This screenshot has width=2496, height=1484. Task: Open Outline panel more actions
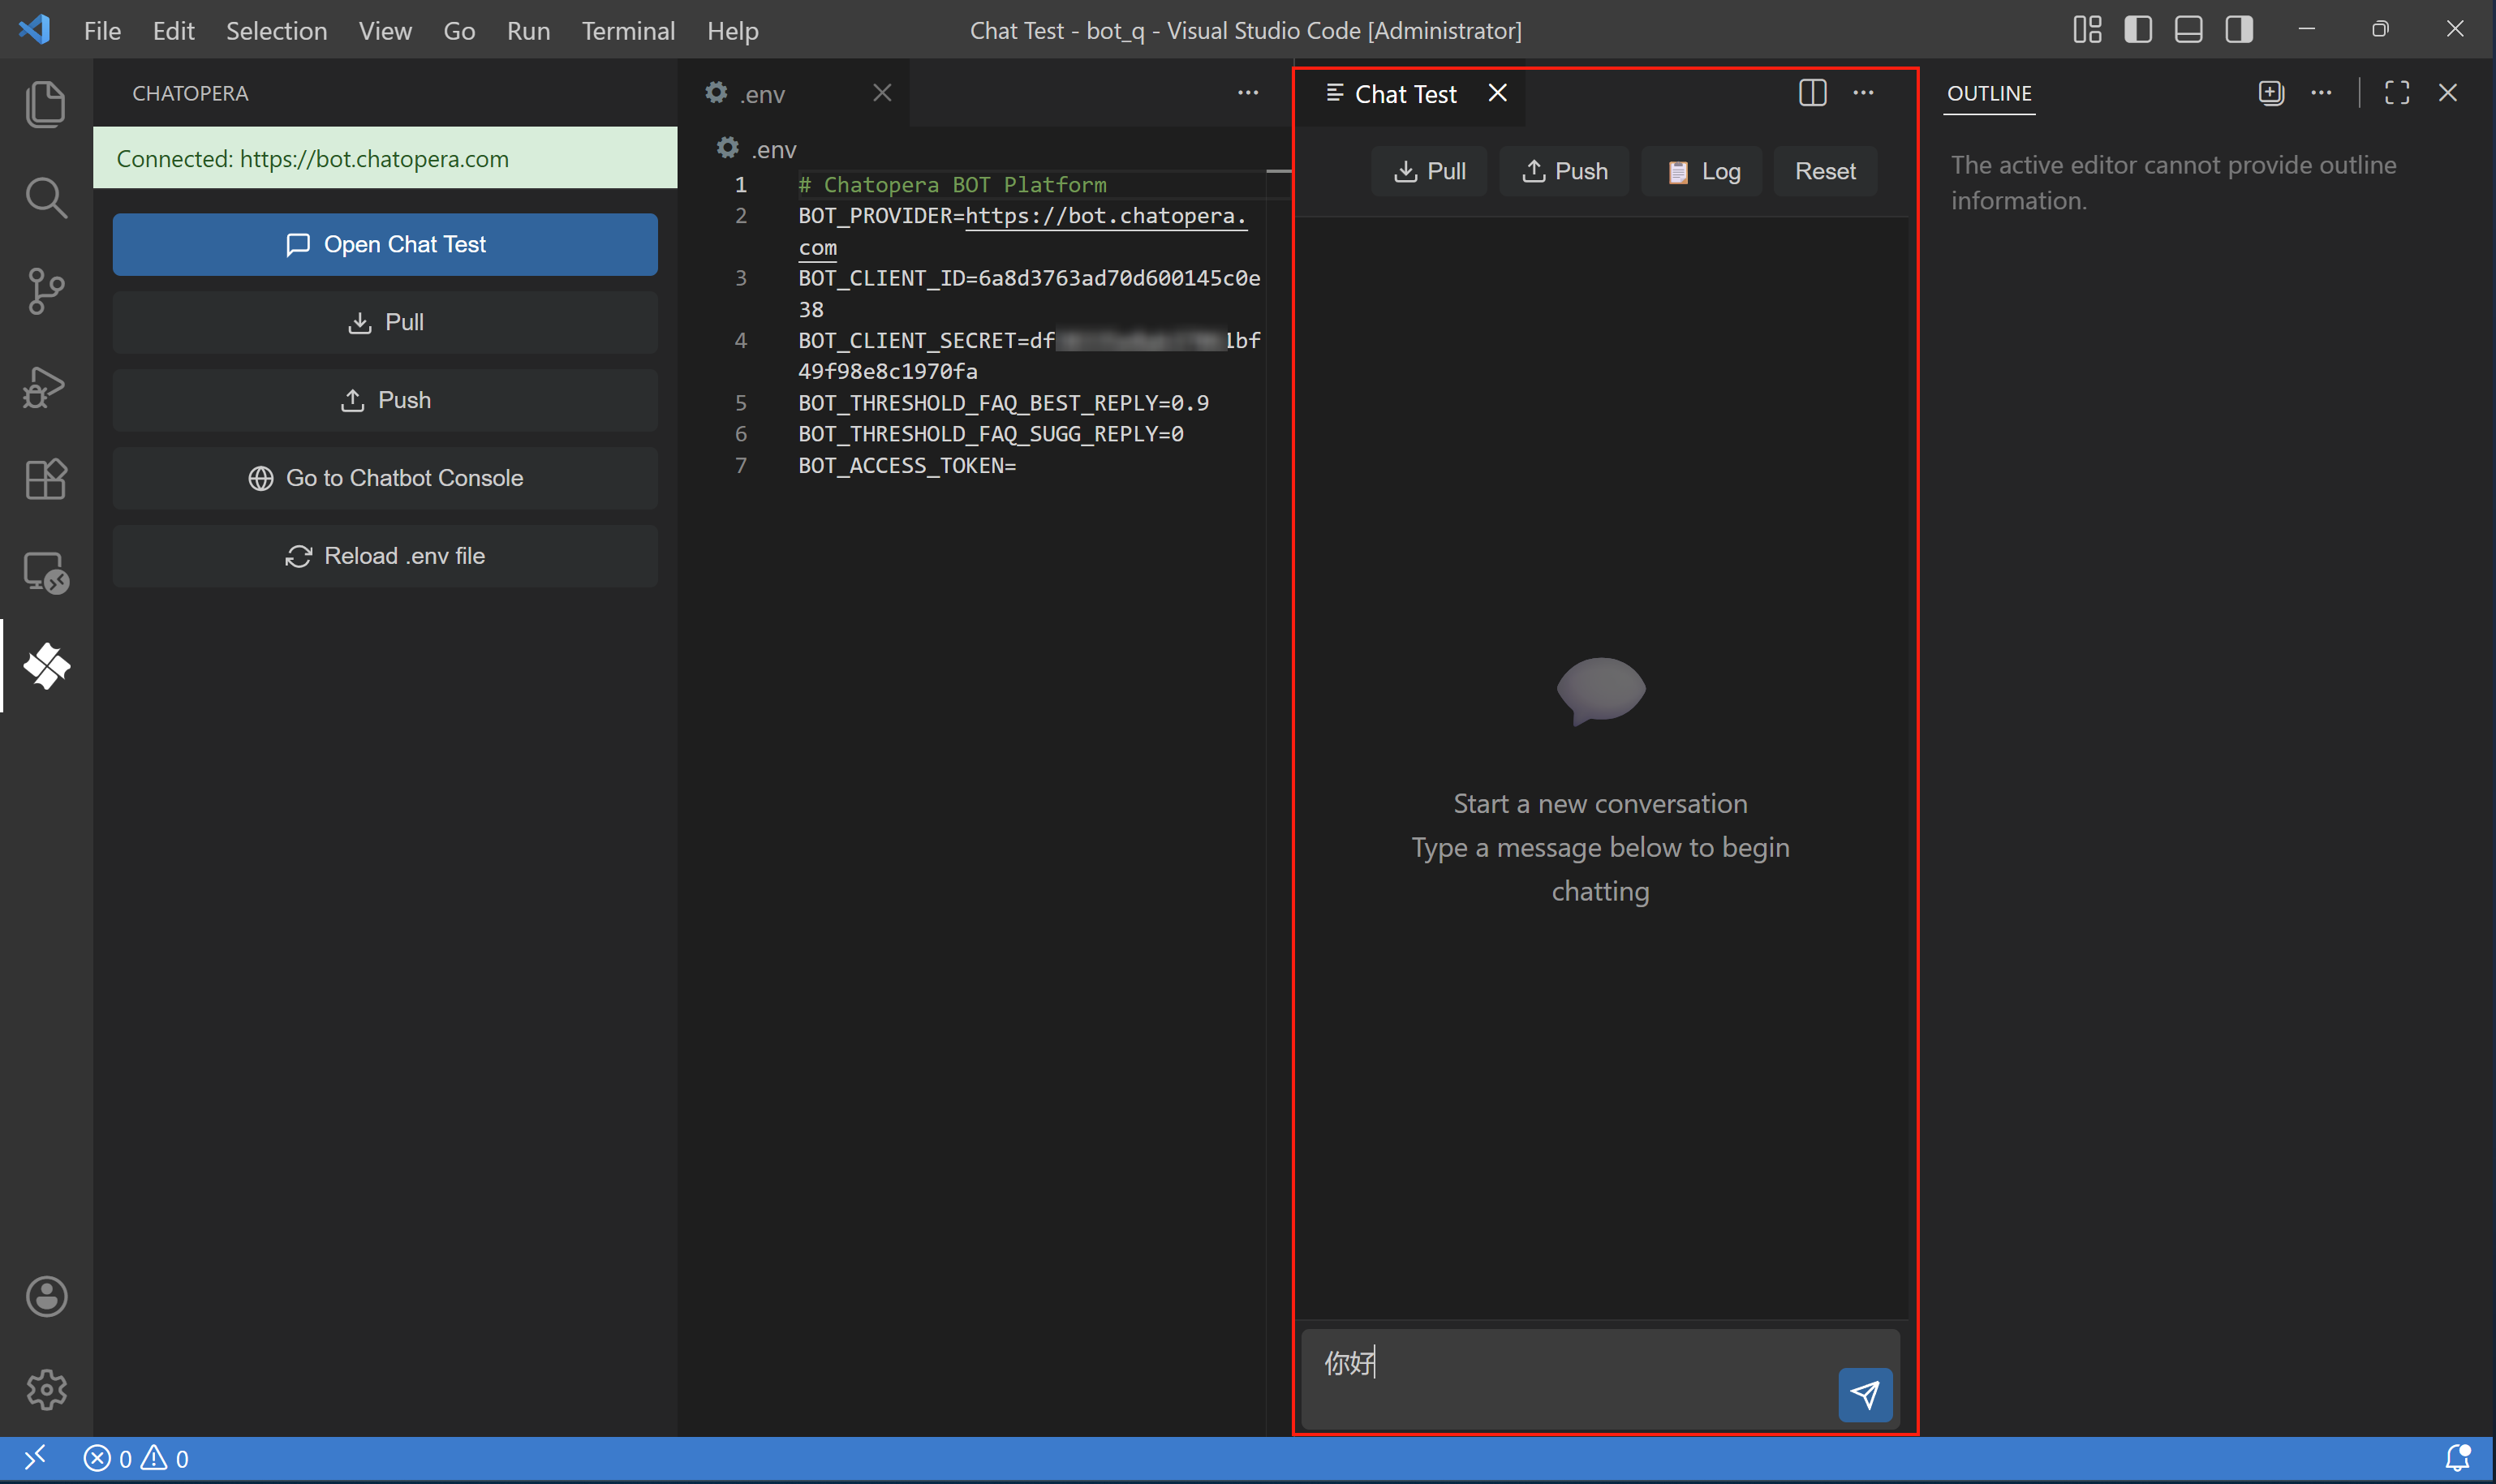click(2321, 93)
